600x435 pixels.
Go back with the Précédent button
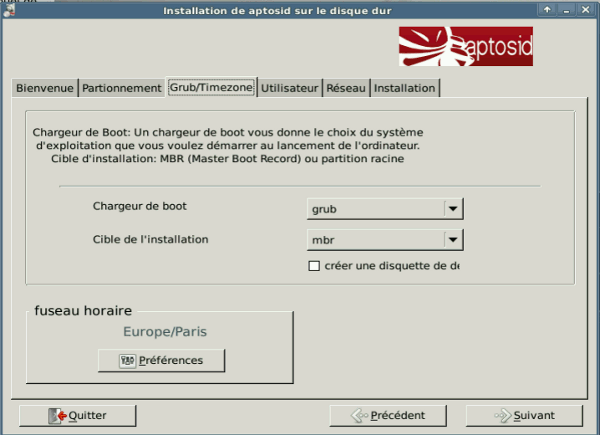tap(388, 415)
